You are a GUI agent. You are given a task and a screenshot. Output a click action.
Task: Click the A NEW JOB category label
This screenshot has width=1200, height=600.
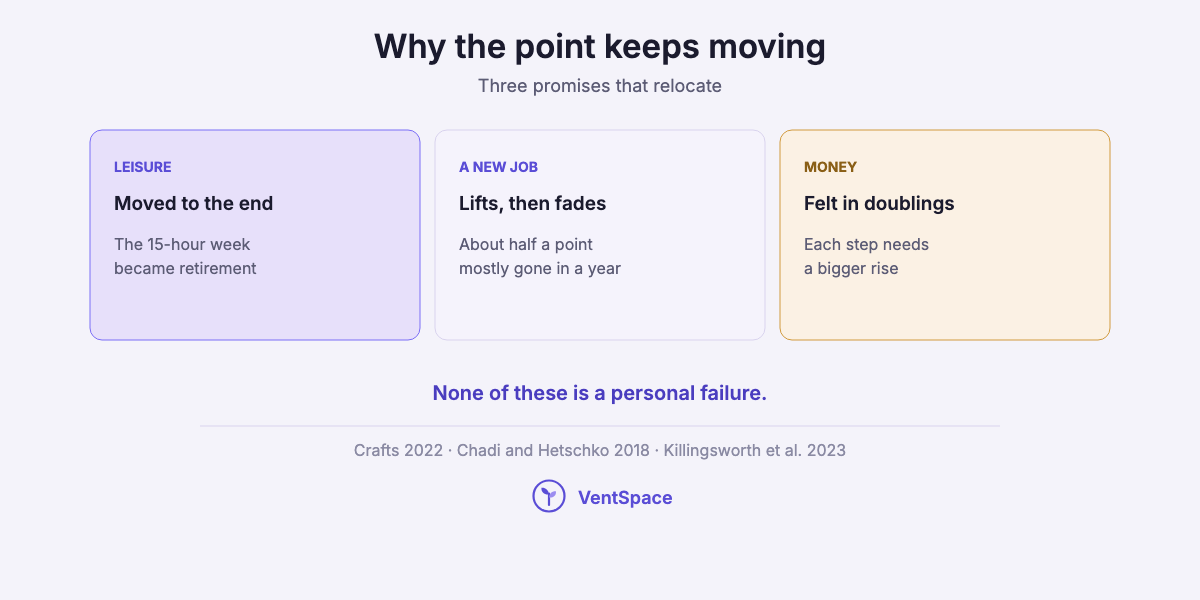[499, 167]
